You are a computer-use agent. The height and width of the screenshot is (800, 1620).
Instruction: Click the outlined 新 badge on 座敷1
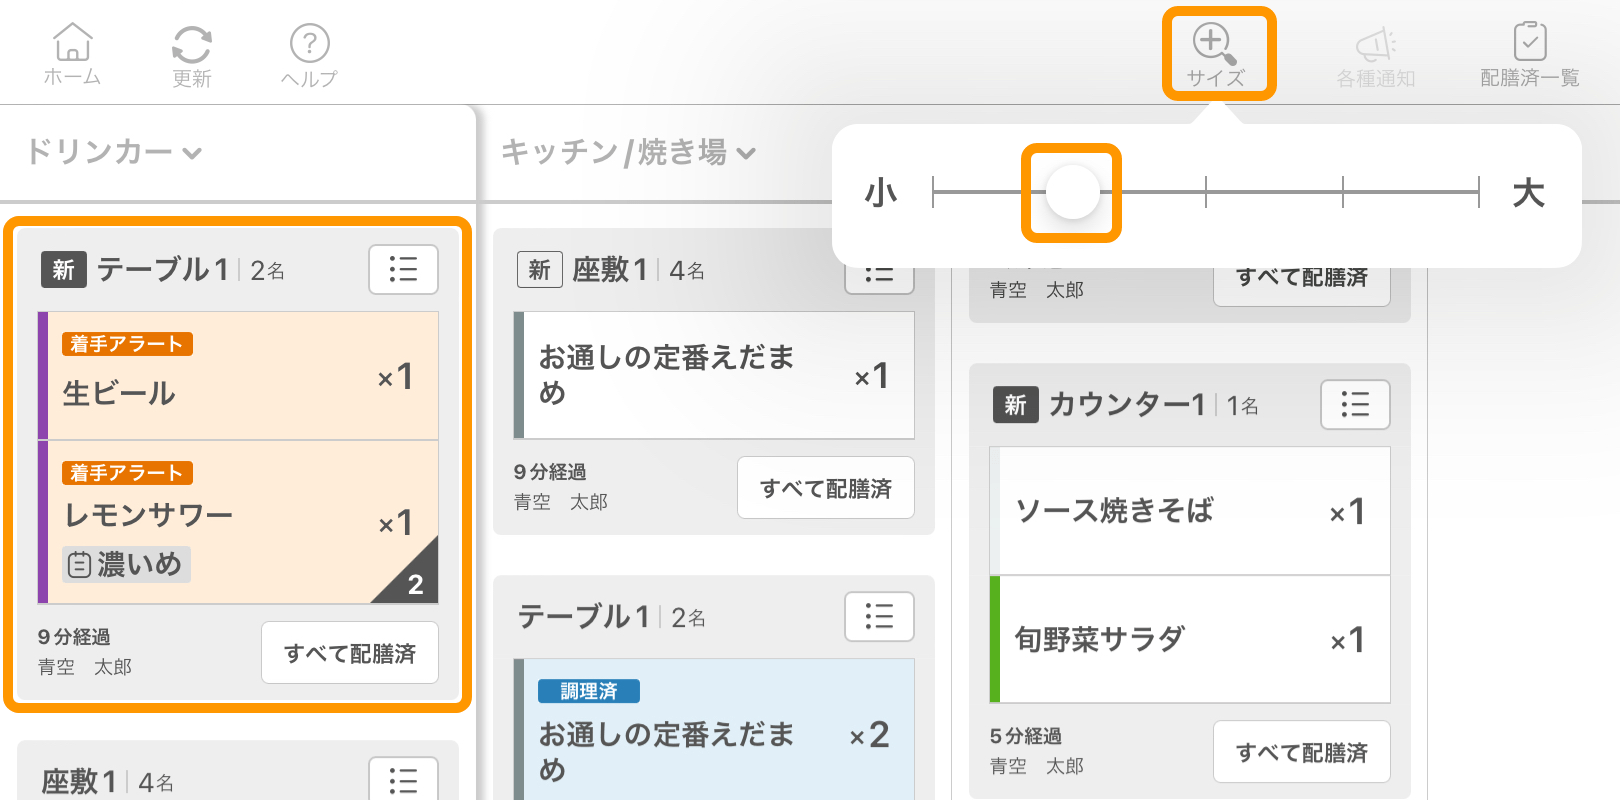[540, 269]
